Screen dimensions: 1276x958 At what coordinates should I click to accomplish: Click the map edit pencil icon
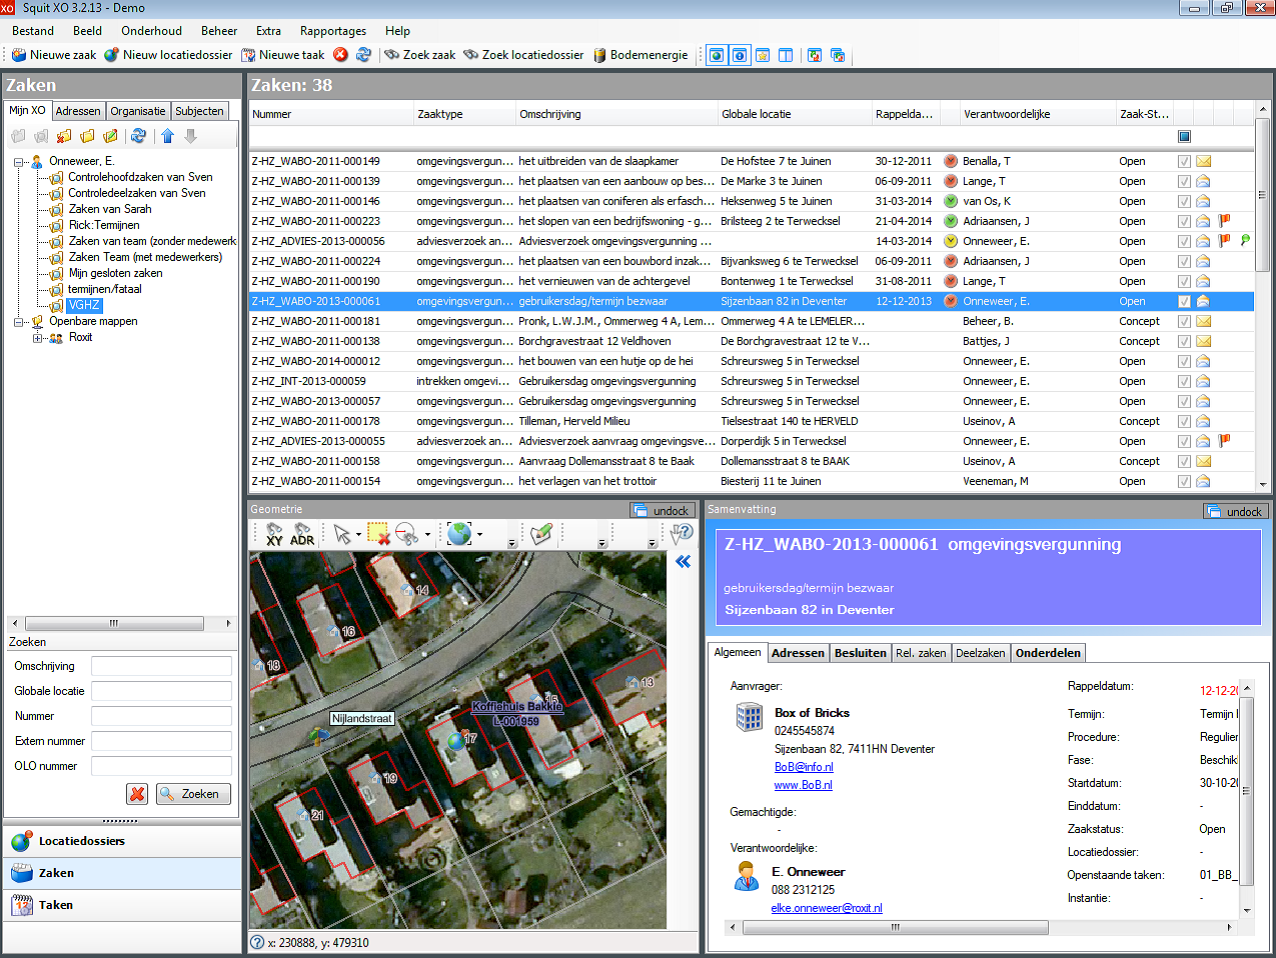tap(541, 534)
